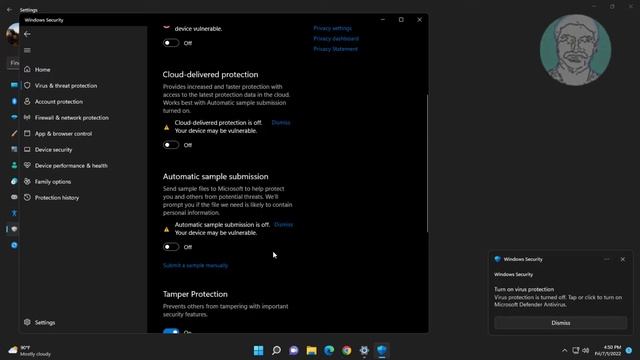Dismiss the Automatic sample submission warning
This screenshot has height=360, width=640.
point(283,224)
